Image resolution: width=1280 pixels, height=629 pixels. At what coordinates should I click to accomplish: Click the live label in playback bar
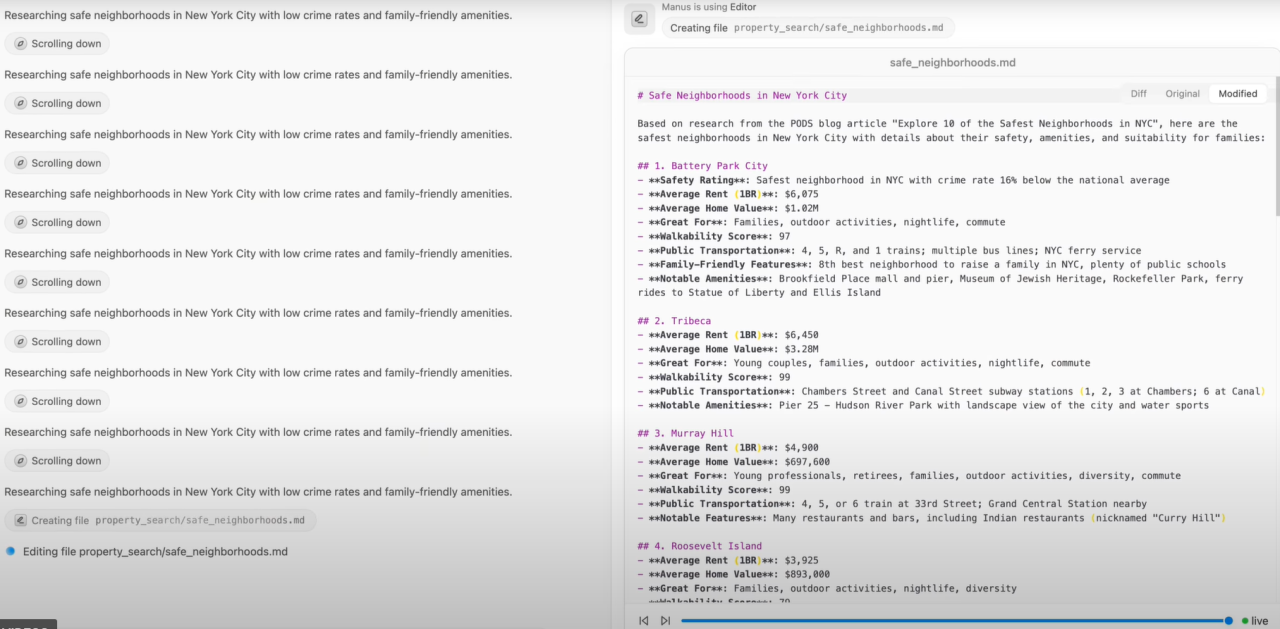(1259, 621)
